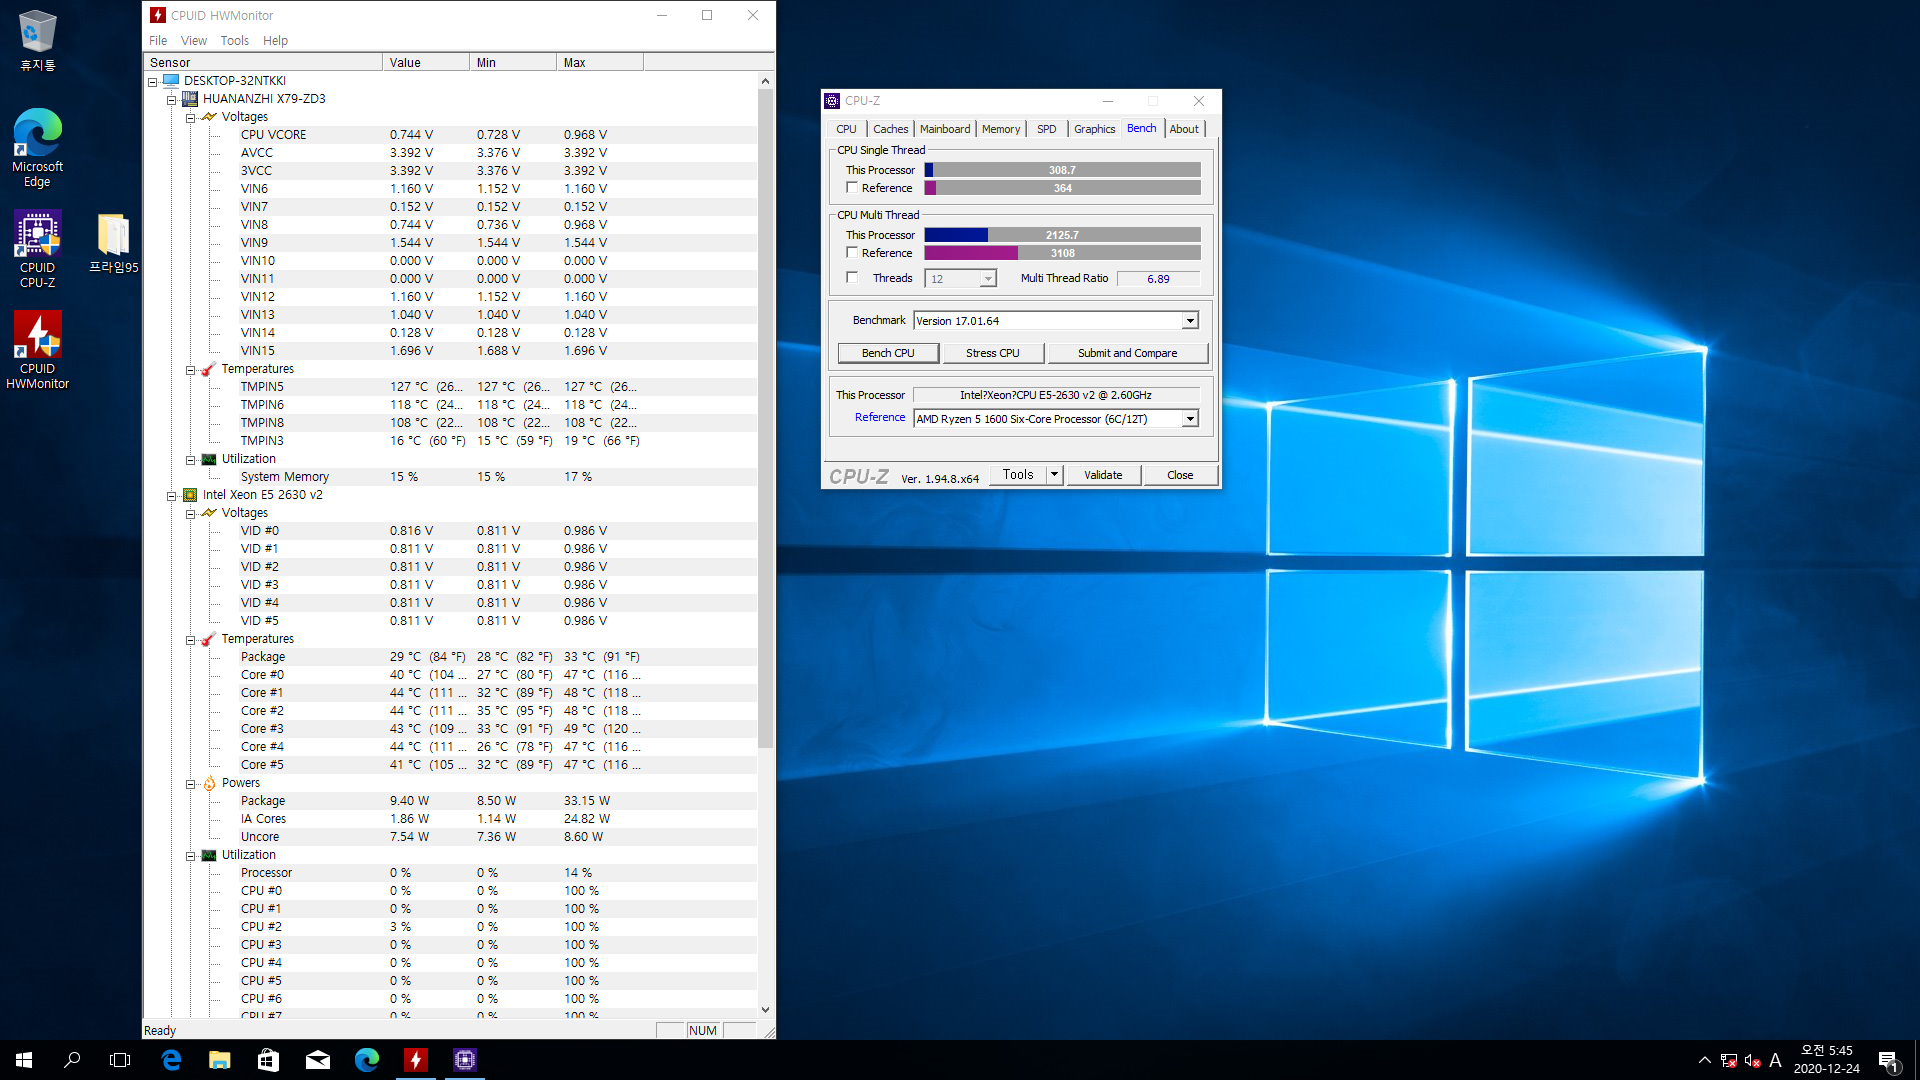Click the Bench CPU button
Screen dimensions: 1920x1080
(x=888, y=353)
